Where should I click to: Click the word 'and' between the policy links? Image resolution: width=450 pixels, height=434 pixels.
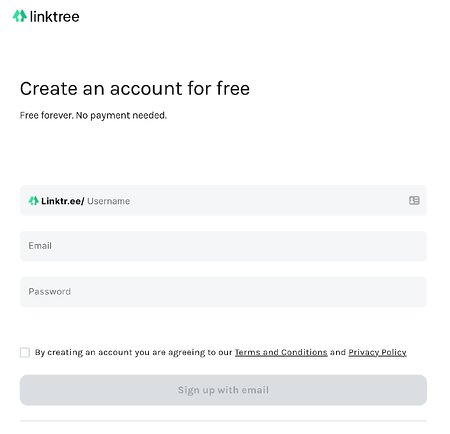click(338, 352)
